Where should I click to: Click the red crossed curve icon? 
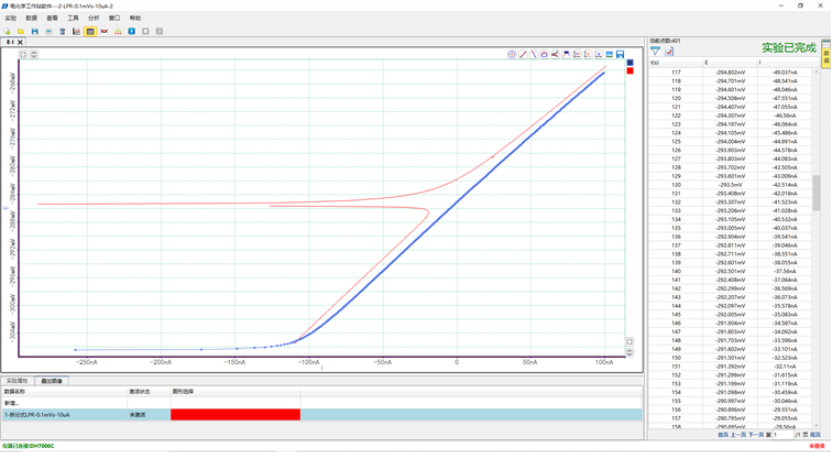click(104, 31)
